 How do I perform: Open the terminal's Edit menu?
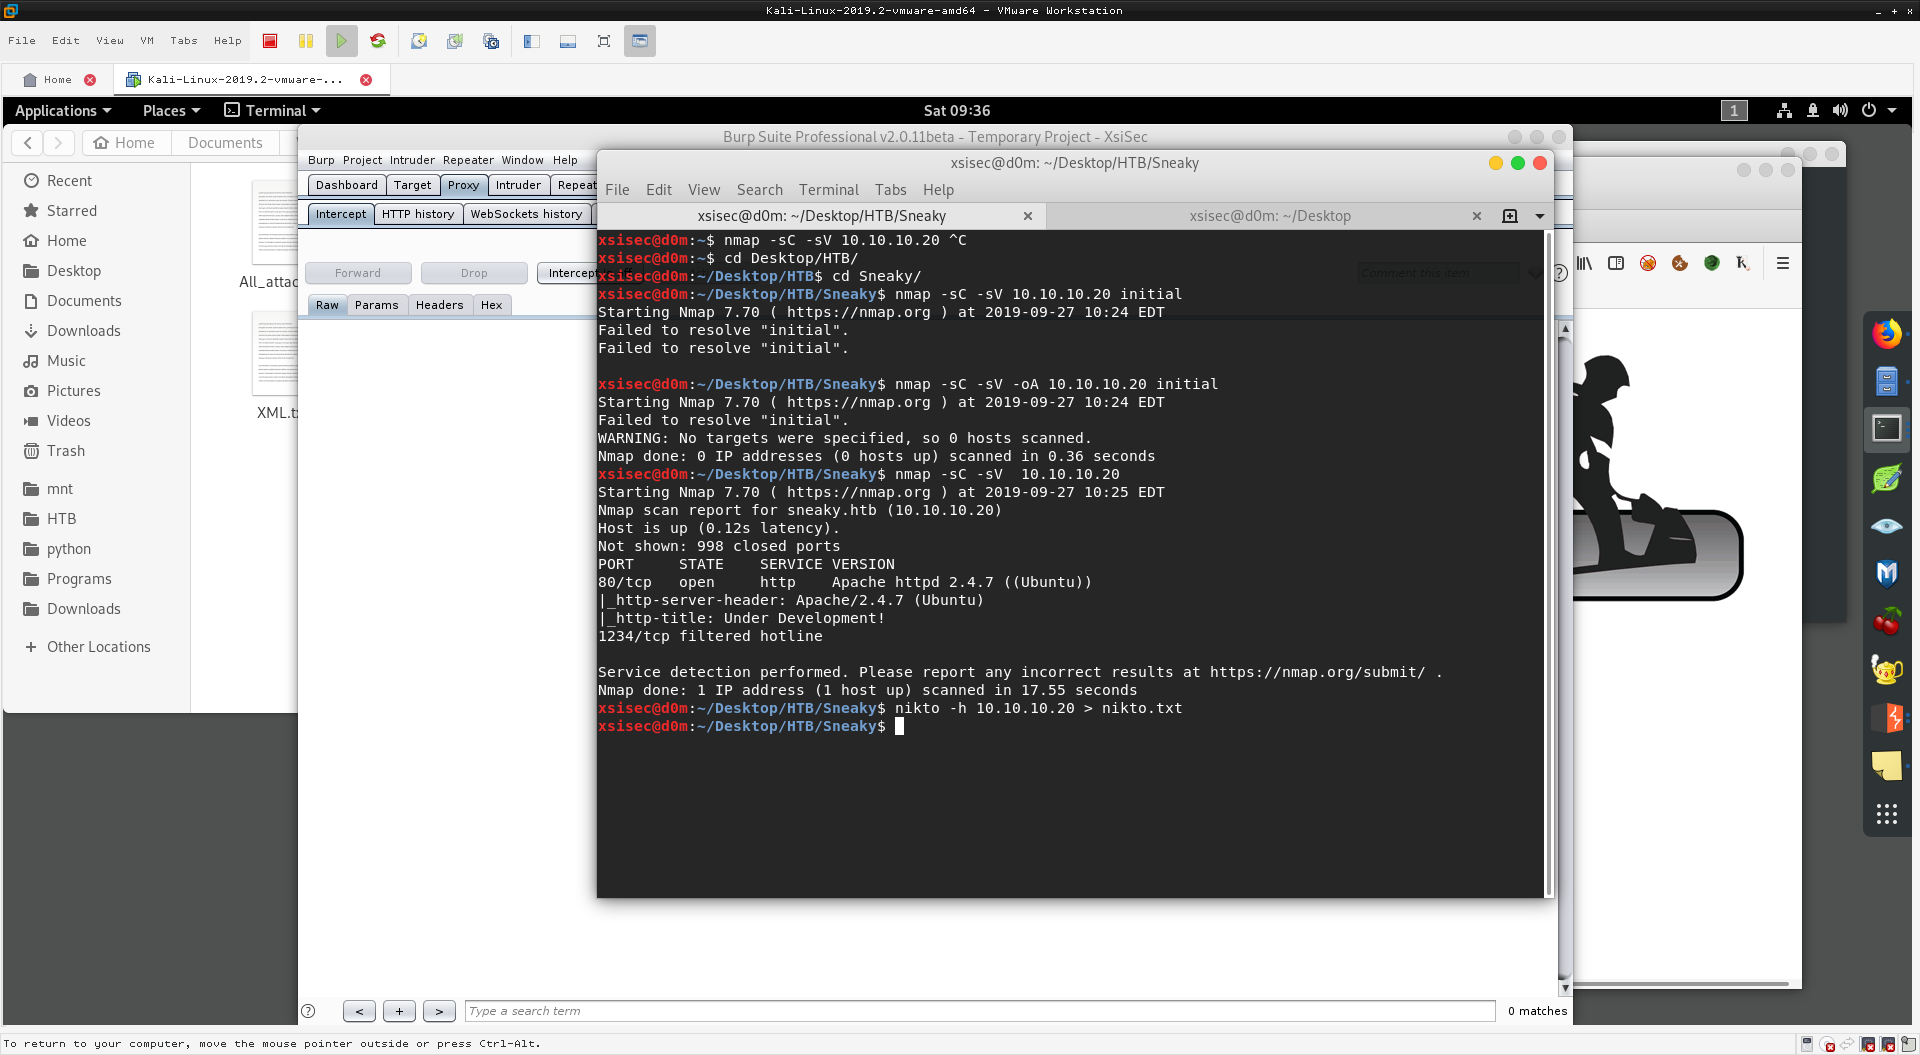(659, 190)
